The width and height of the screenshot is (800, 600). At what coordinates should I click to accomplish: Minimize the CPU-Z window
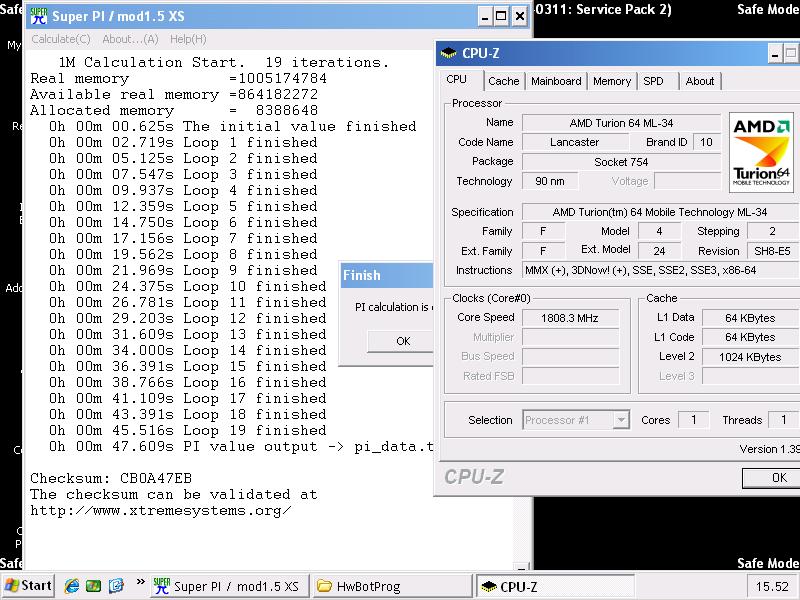coord(775,53)
